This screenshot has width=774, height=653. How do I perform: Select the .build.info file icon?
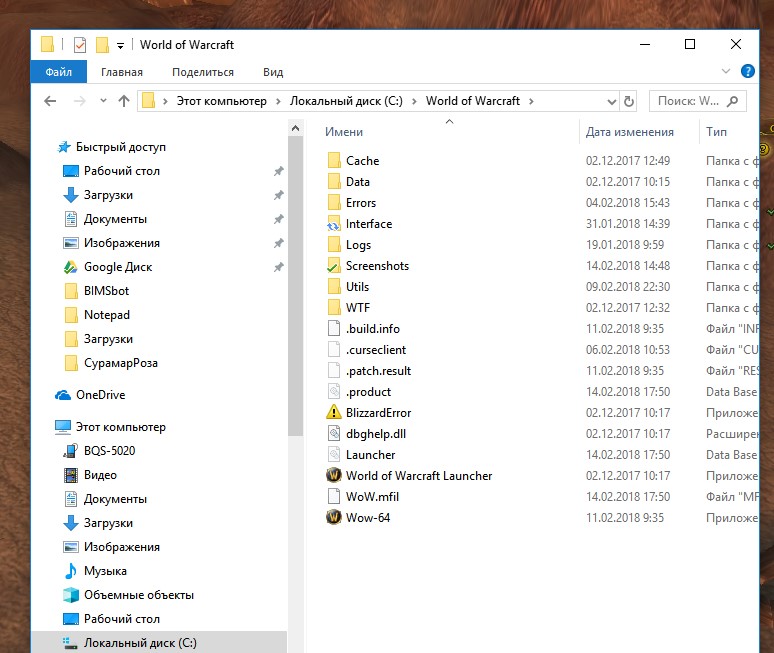pos(334,329)
